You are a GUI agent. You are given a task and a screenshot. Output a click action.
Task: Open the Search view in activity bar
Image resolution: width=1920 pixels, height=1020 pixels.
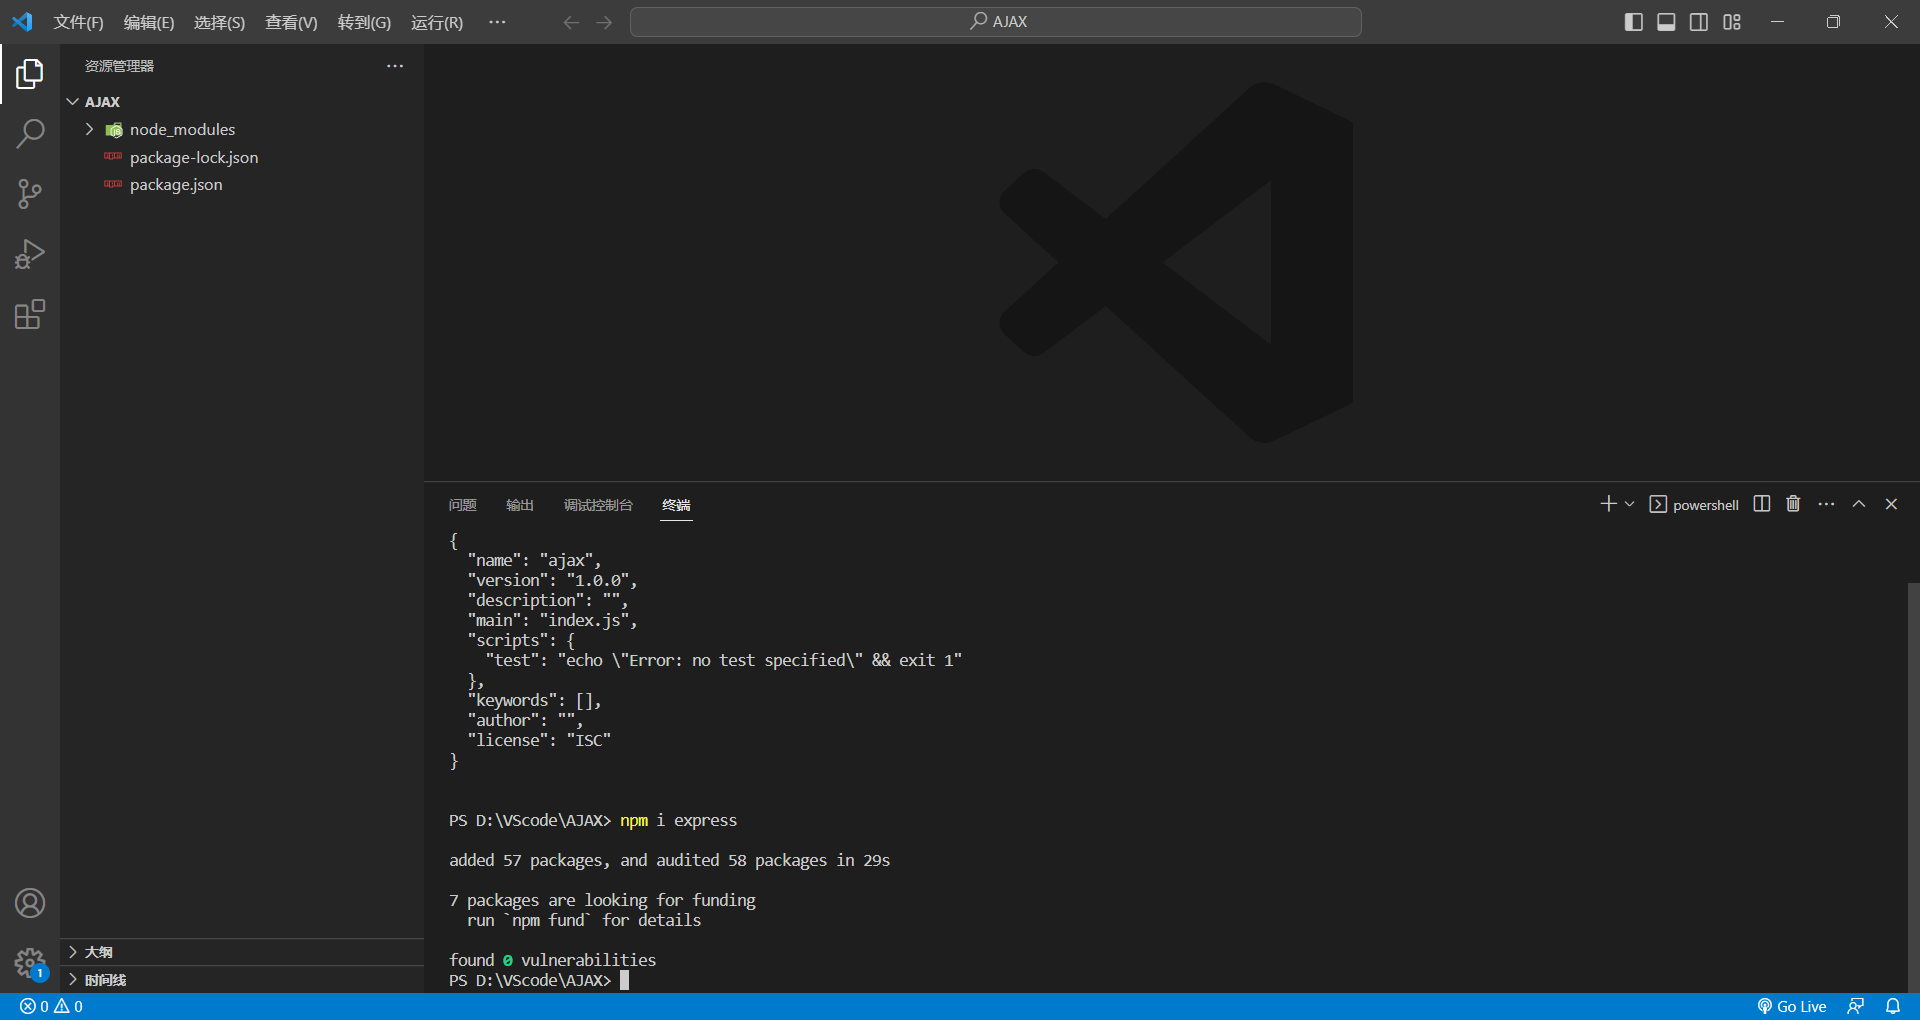click(x=30, y=133)
